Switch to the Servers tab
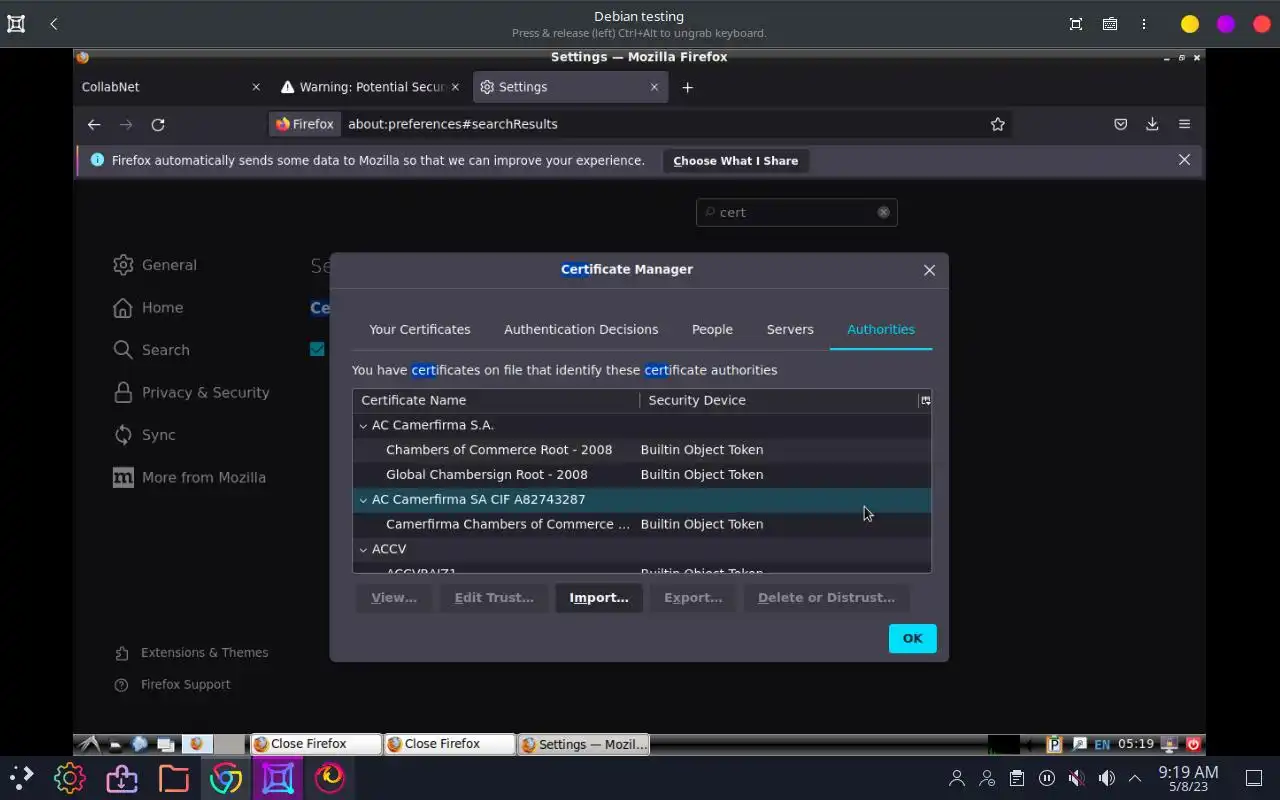1280x800 pixels. pyautogui.click(x=790, y=329)
